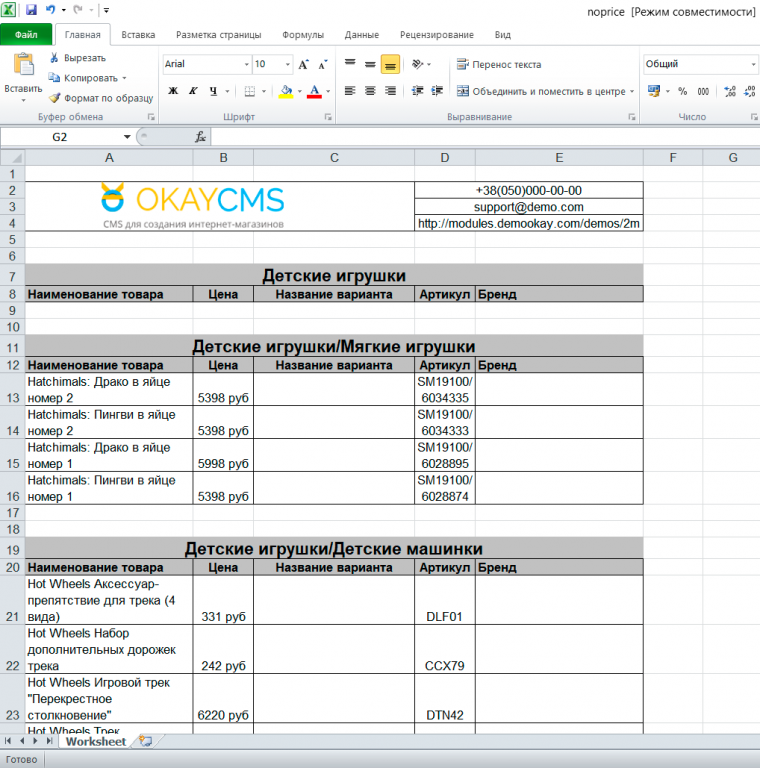Click the Undo arrow icon
760x768 pixels.
tap(50, 10)
